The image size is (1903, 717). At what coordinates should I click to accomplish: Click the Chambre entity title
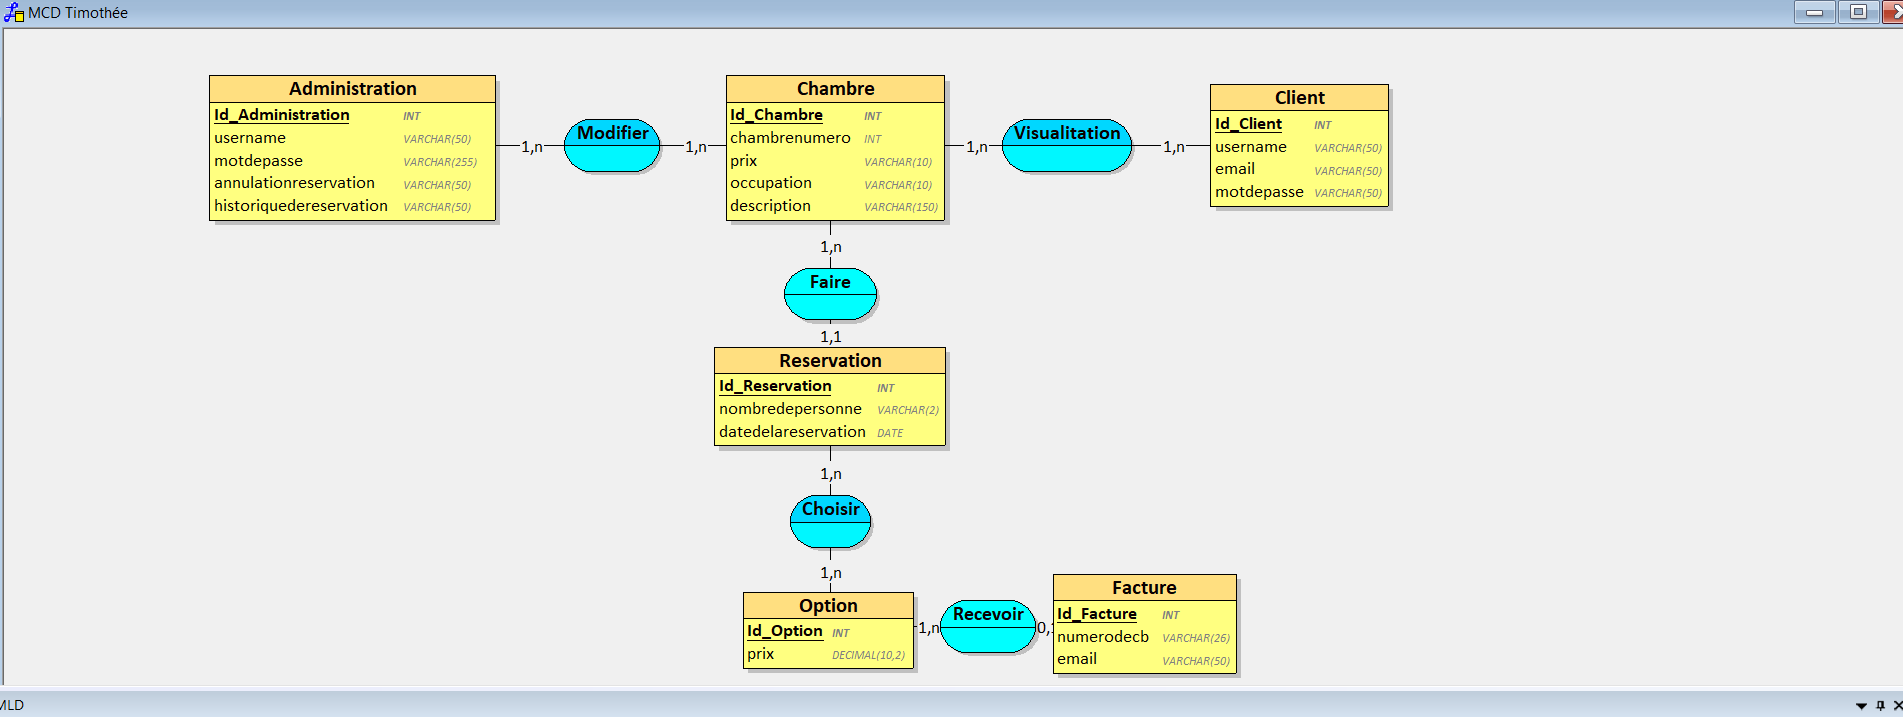[835, 89]
